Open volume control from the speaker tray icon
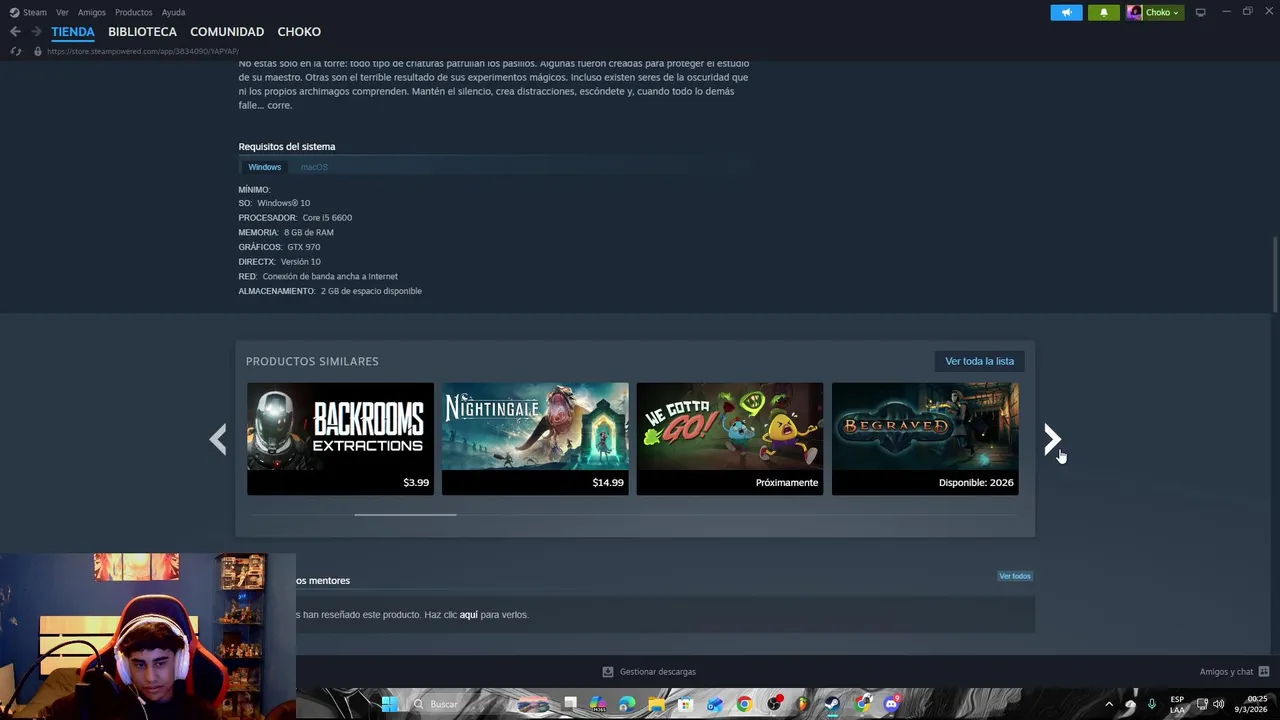1280x720 pixels. point(1218,704)
